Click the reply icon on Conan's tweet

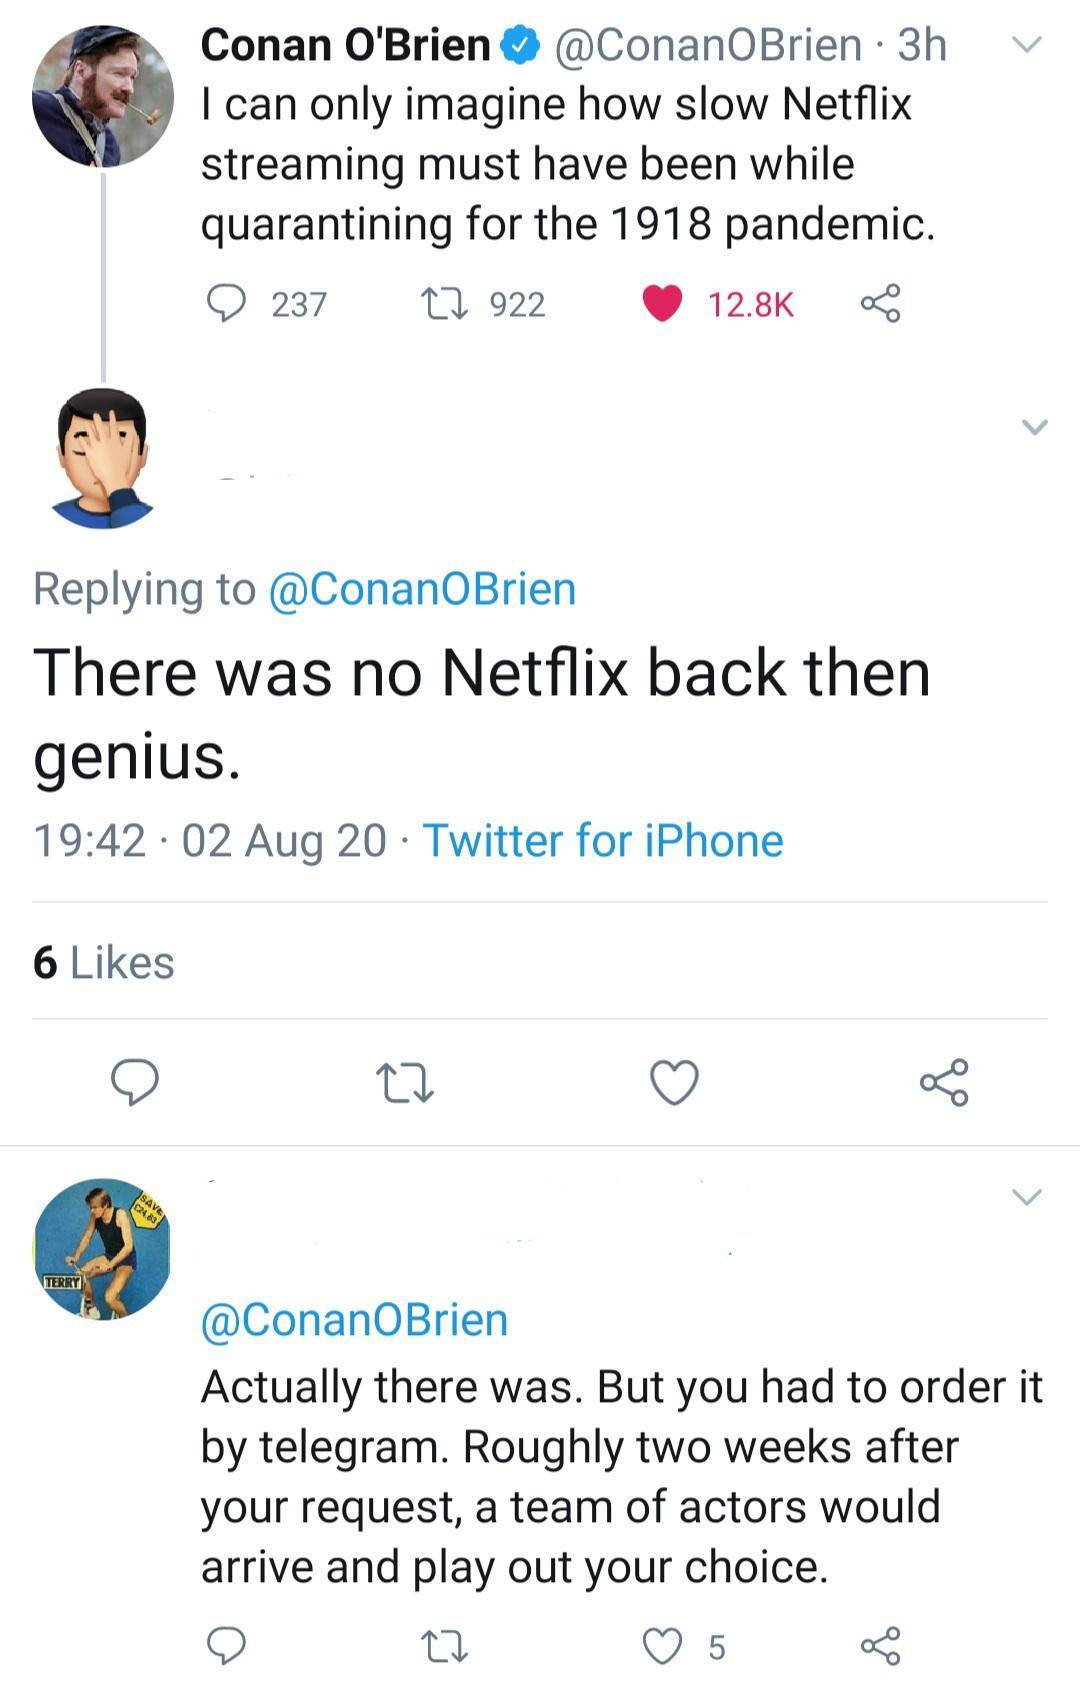point(232,301)
